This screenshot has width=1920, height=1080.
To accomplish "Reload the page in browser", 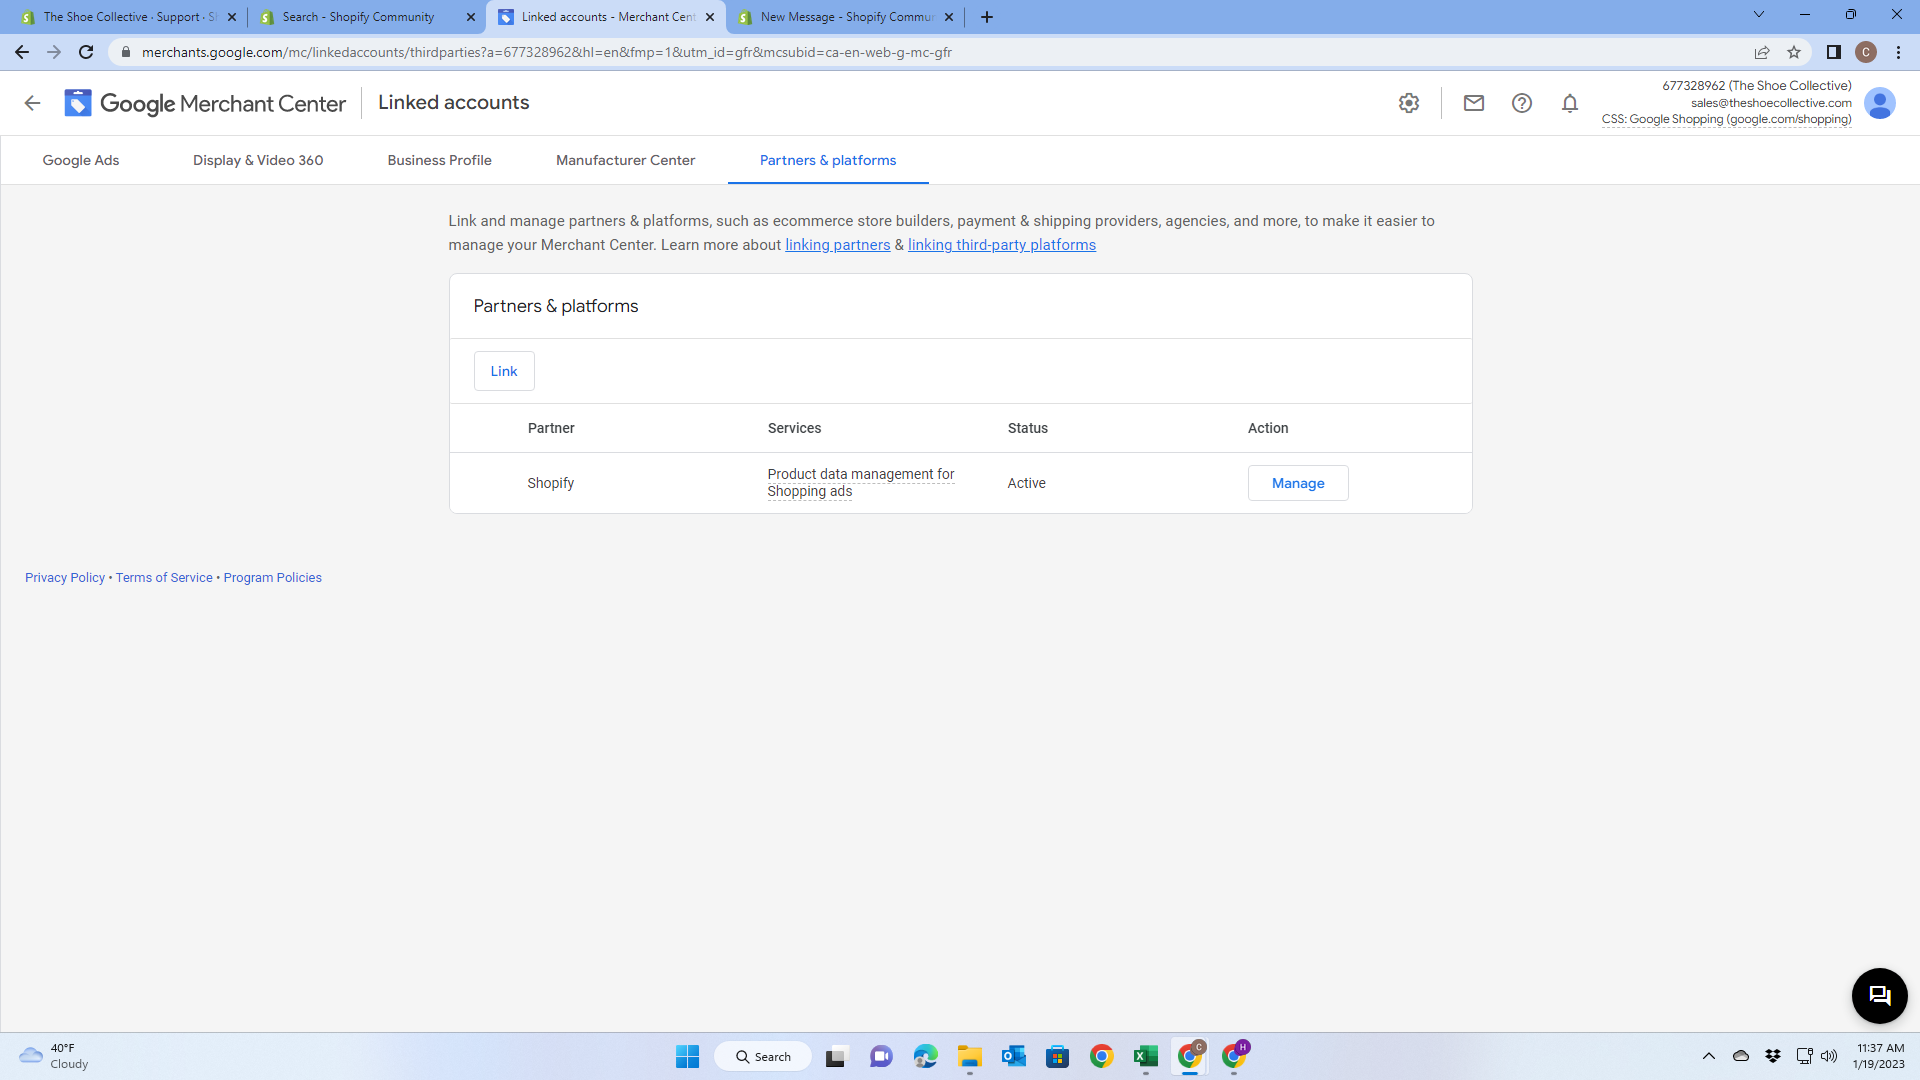I will [x=86, y=52].
